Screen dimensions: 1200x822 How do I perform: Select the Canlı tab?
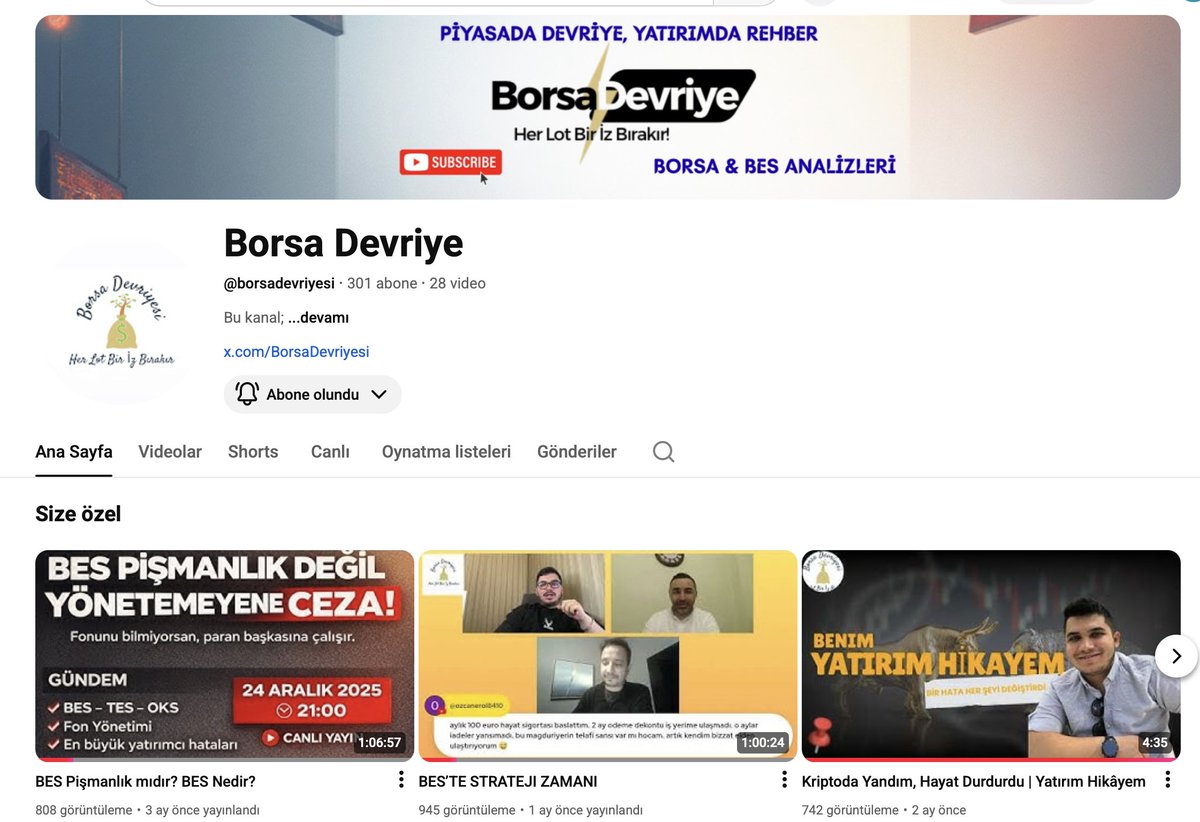coord(330,451)
